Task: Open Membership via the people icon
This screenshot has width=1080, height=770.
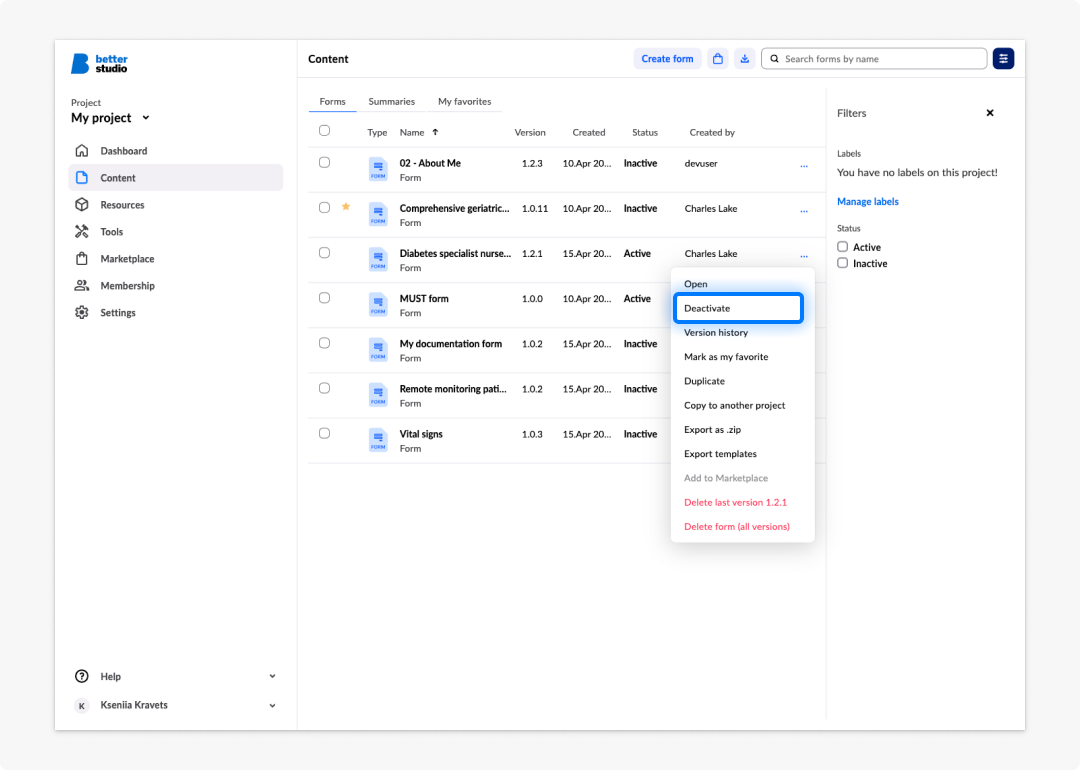Action: pos(82,285)
